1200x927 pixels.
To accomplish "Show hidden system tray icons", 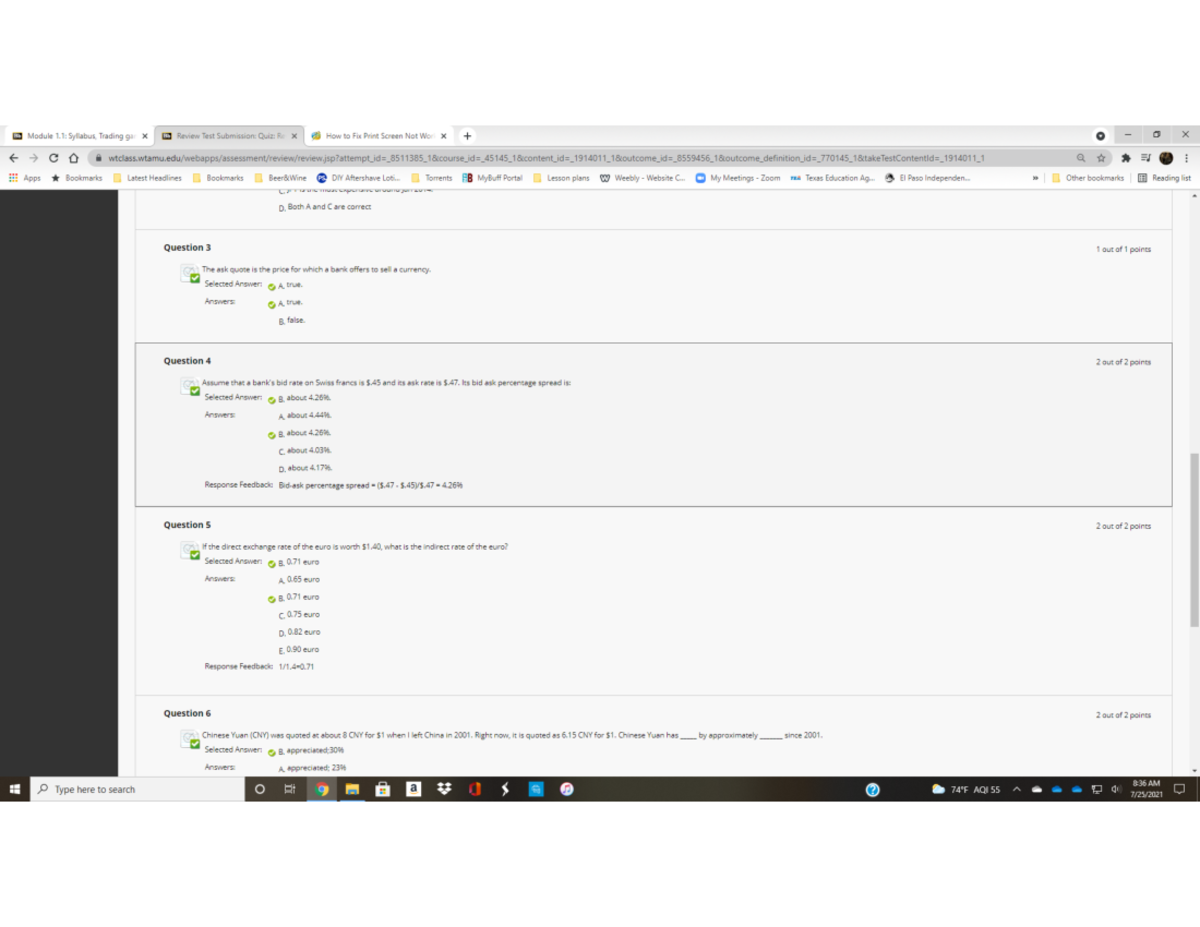I will pos(1017,789).
